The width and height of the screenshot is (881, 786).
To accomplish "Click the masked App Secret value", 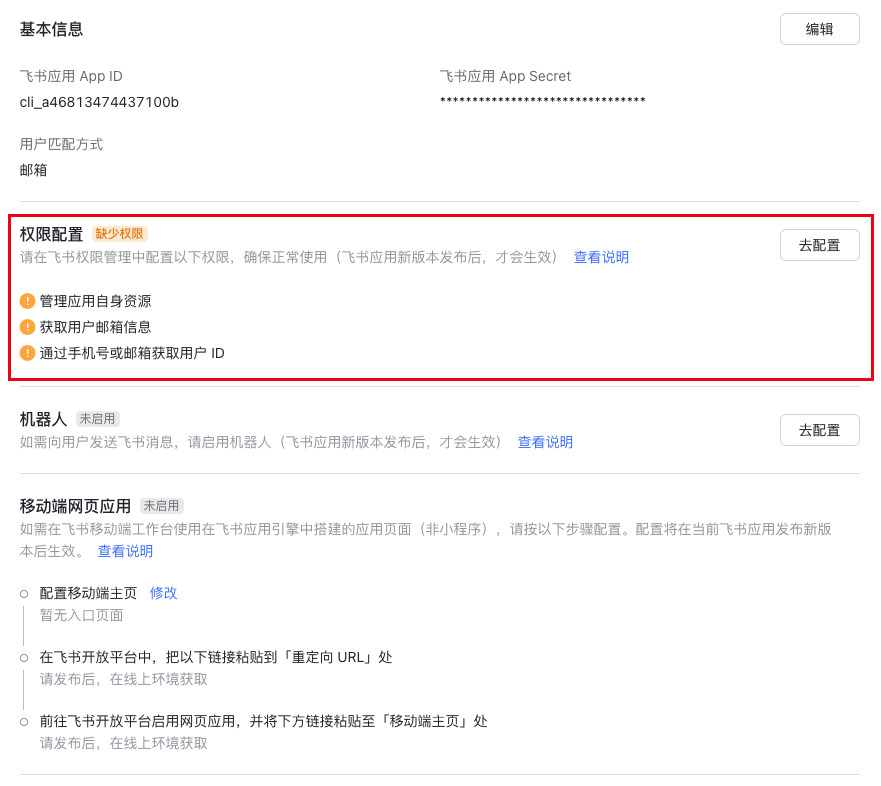I will [x=542, y=102].
